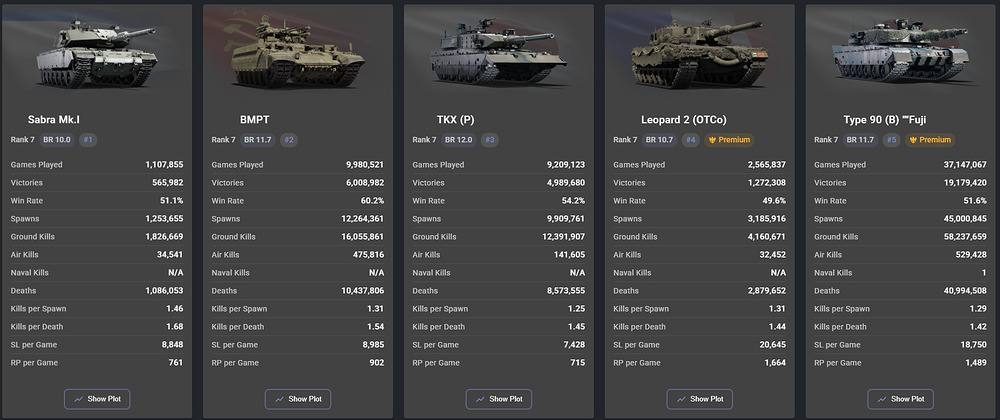Click the BR 10.0 tag on Sabra Mk.I

tap(57, 140)
